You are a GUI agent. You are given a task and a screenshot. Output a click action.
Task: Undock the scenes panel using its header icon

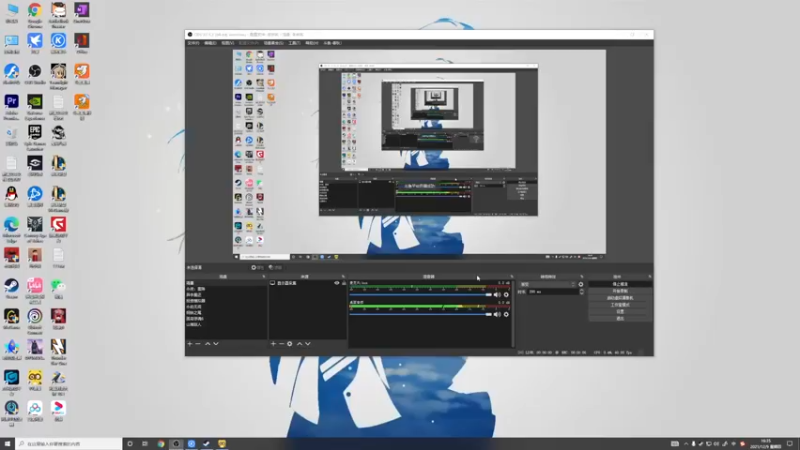(x=264, y=277)
